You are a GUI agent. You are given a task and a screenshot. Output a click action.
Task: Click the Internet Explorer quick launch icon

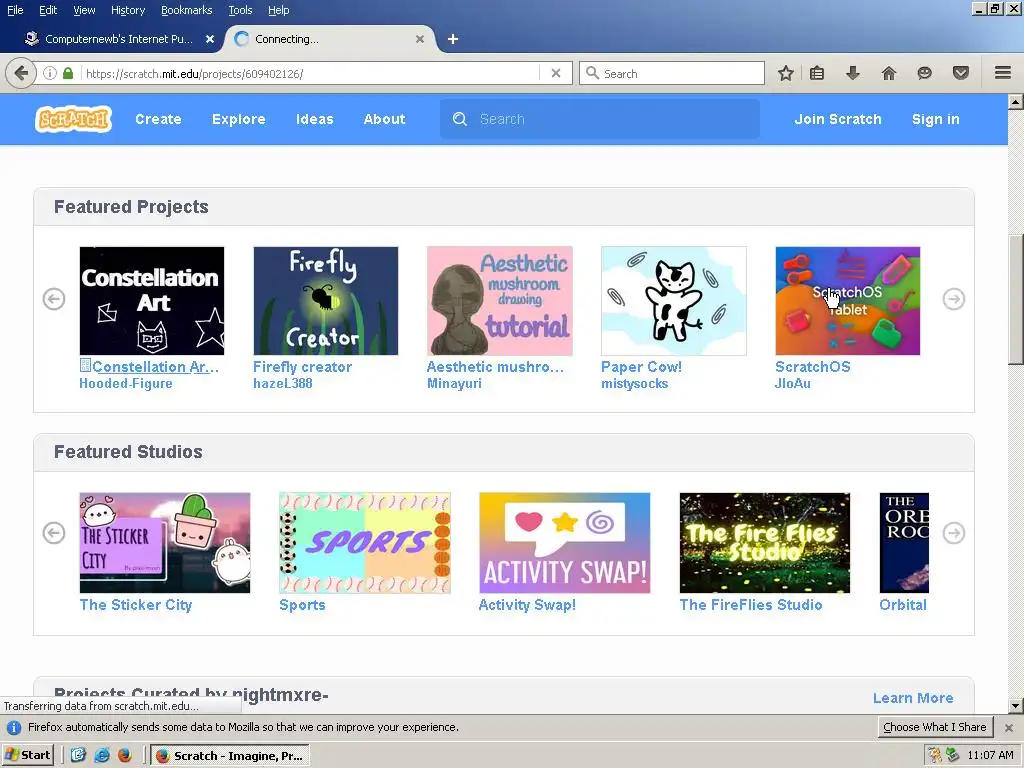pos(102,756)
